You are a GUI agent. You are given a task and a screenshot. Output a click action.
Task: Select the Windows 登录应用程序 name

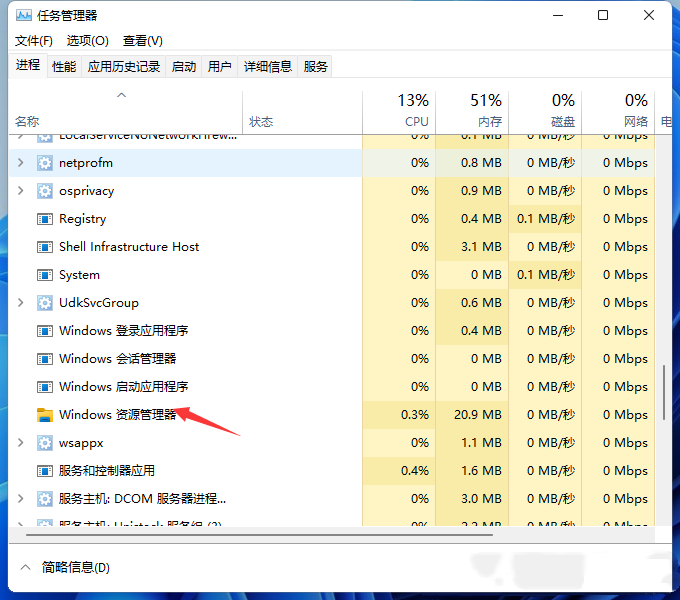coord(124,331)
